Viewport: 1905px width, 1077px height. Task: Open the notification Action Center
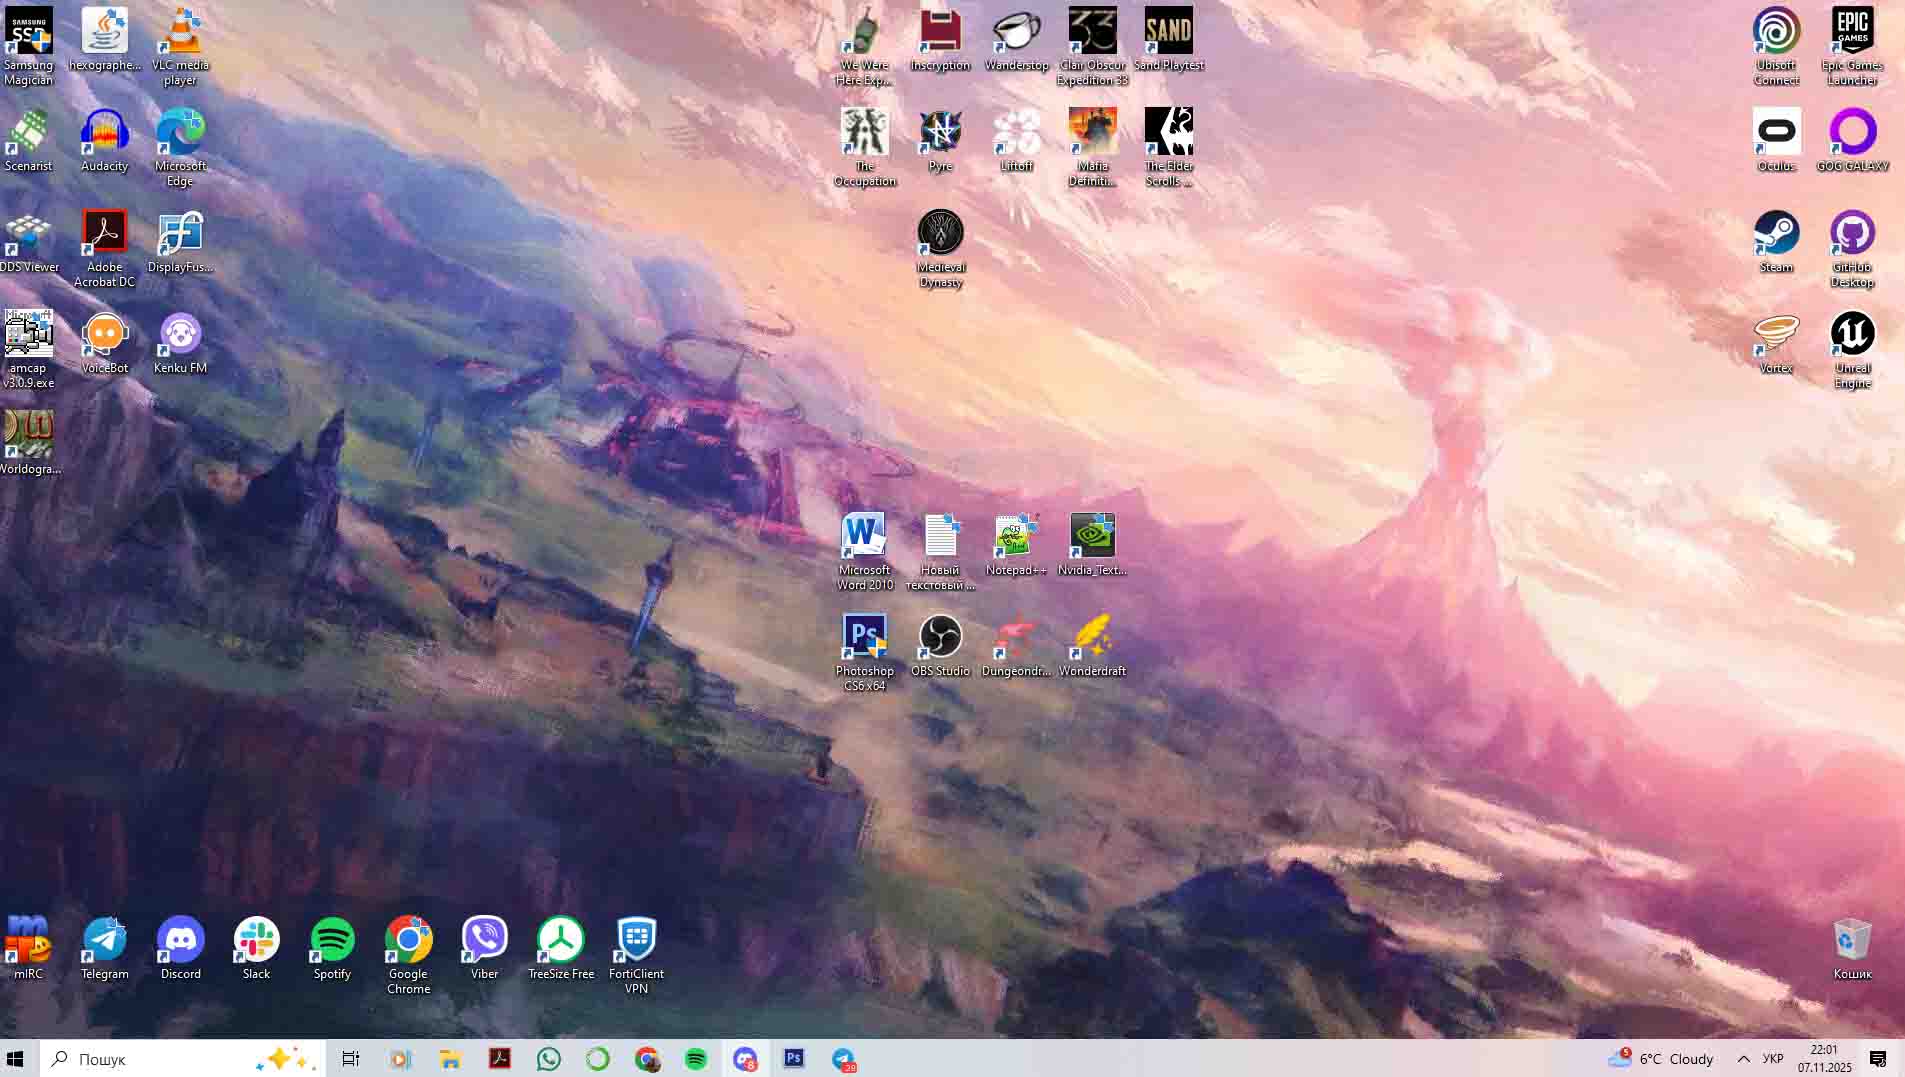[1878, 1059]
